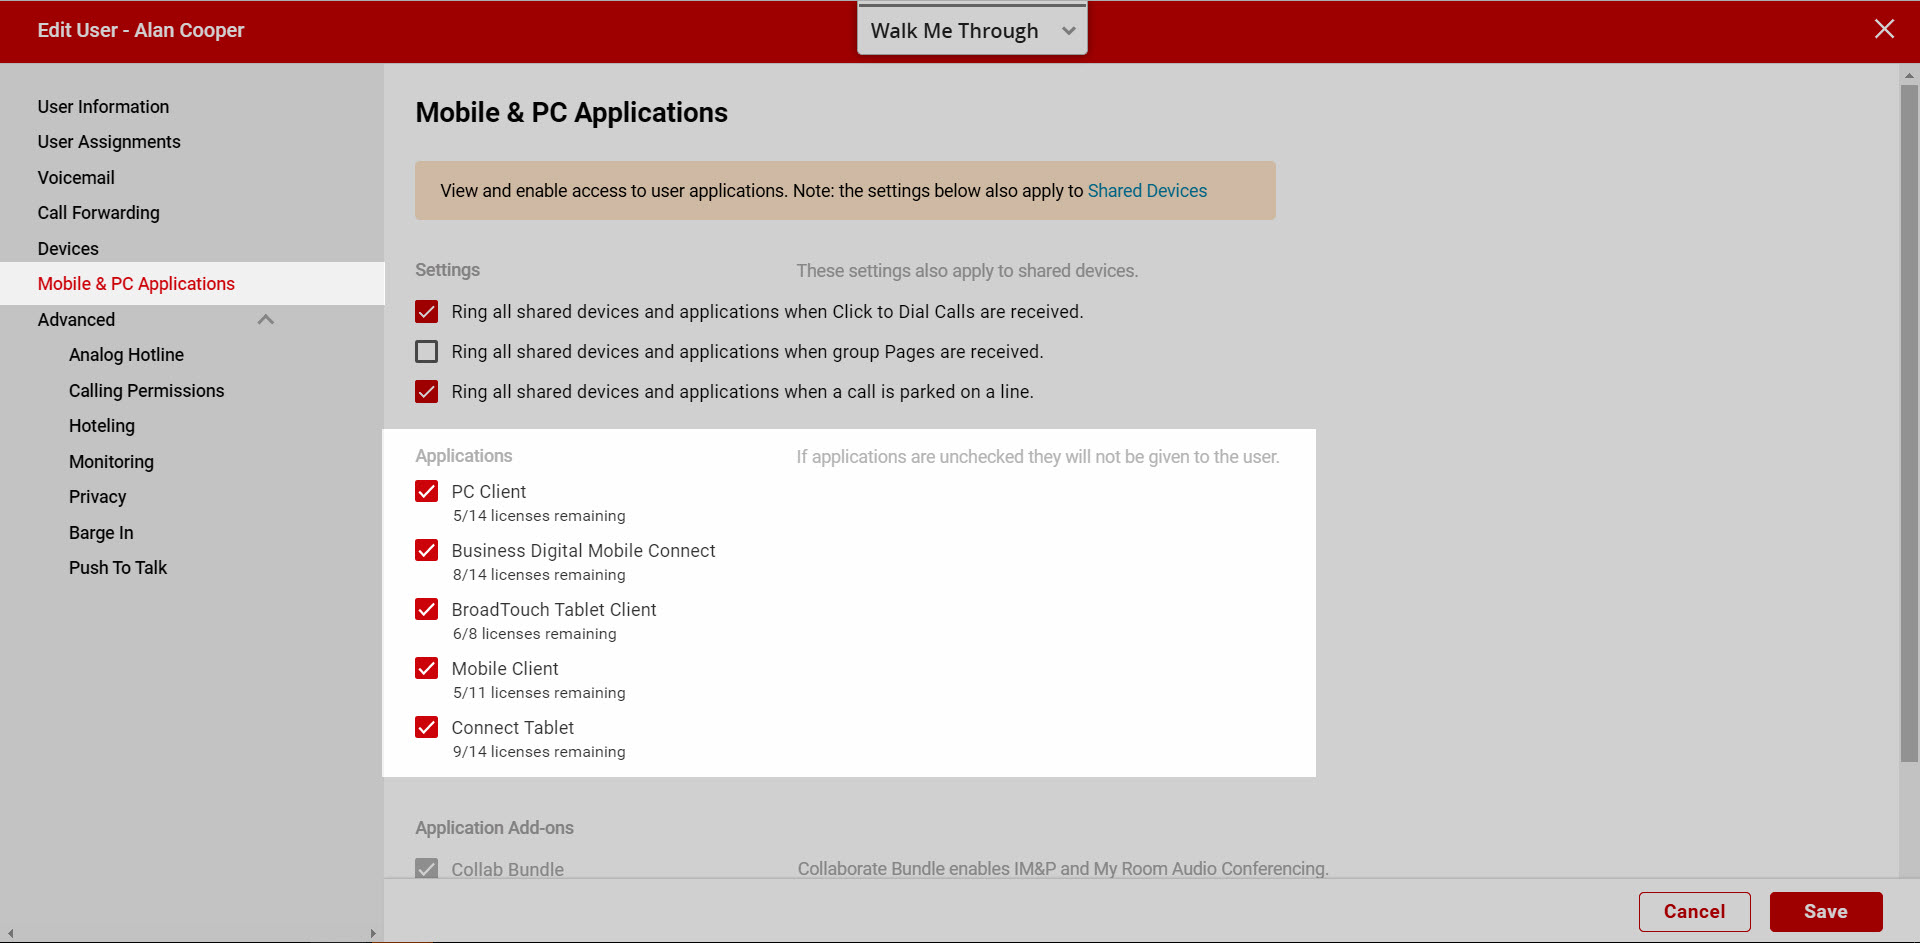The image size is (1920, 943).
Task: Click the vertical scrollbar thumb
Action: click(1909, 424)
